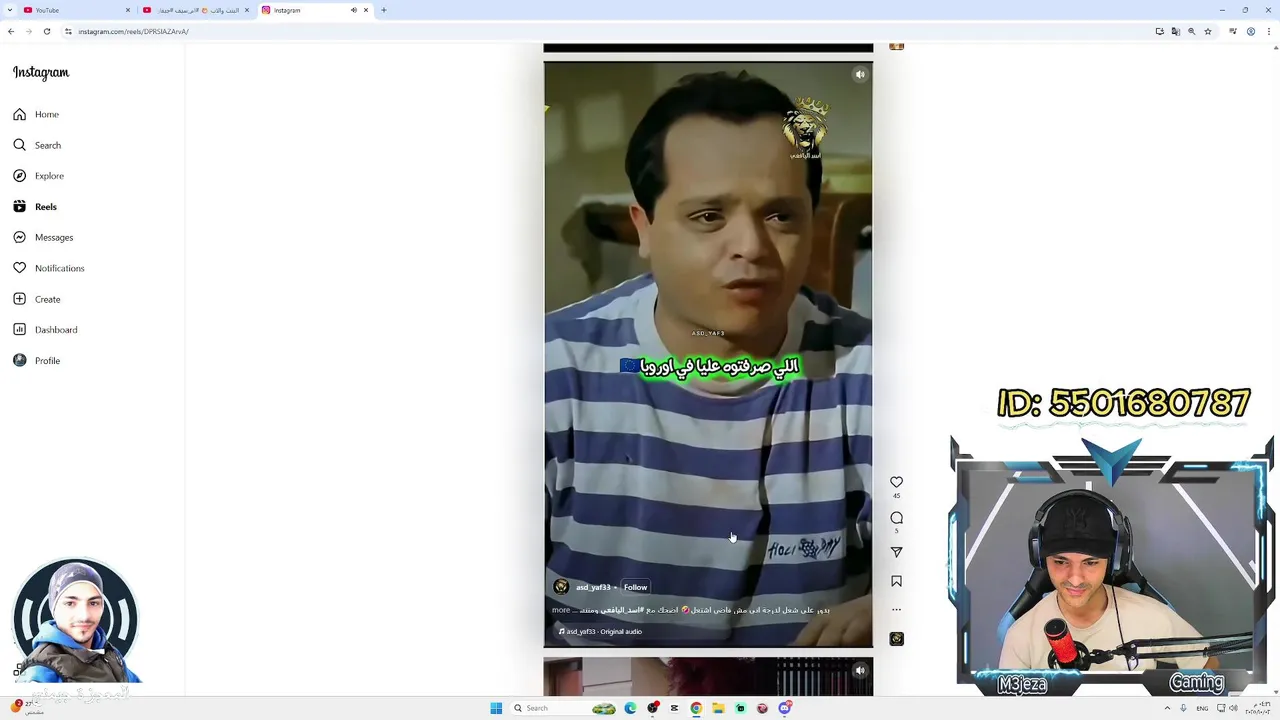Like the reel with heart icon
The width and height of the screenshot is (1280, 720).
click(x=896, y=482)
